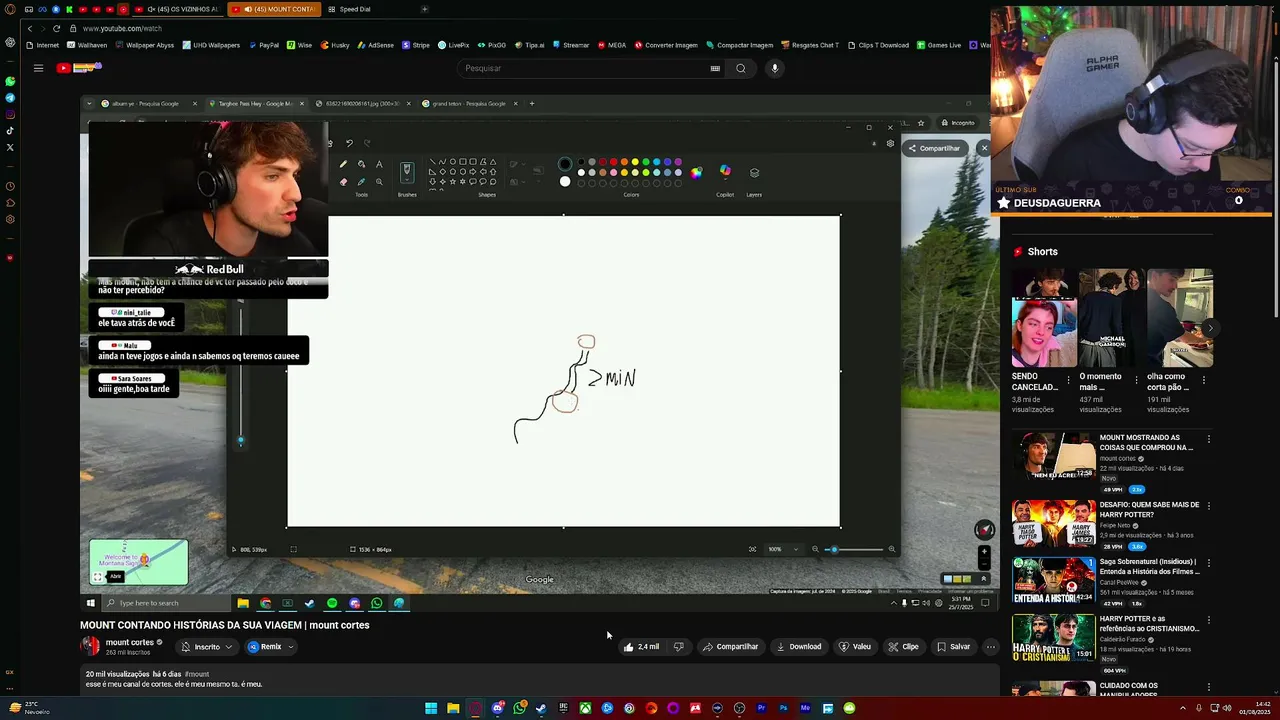Reload page with browser refresh button

(x=56, y=28)
